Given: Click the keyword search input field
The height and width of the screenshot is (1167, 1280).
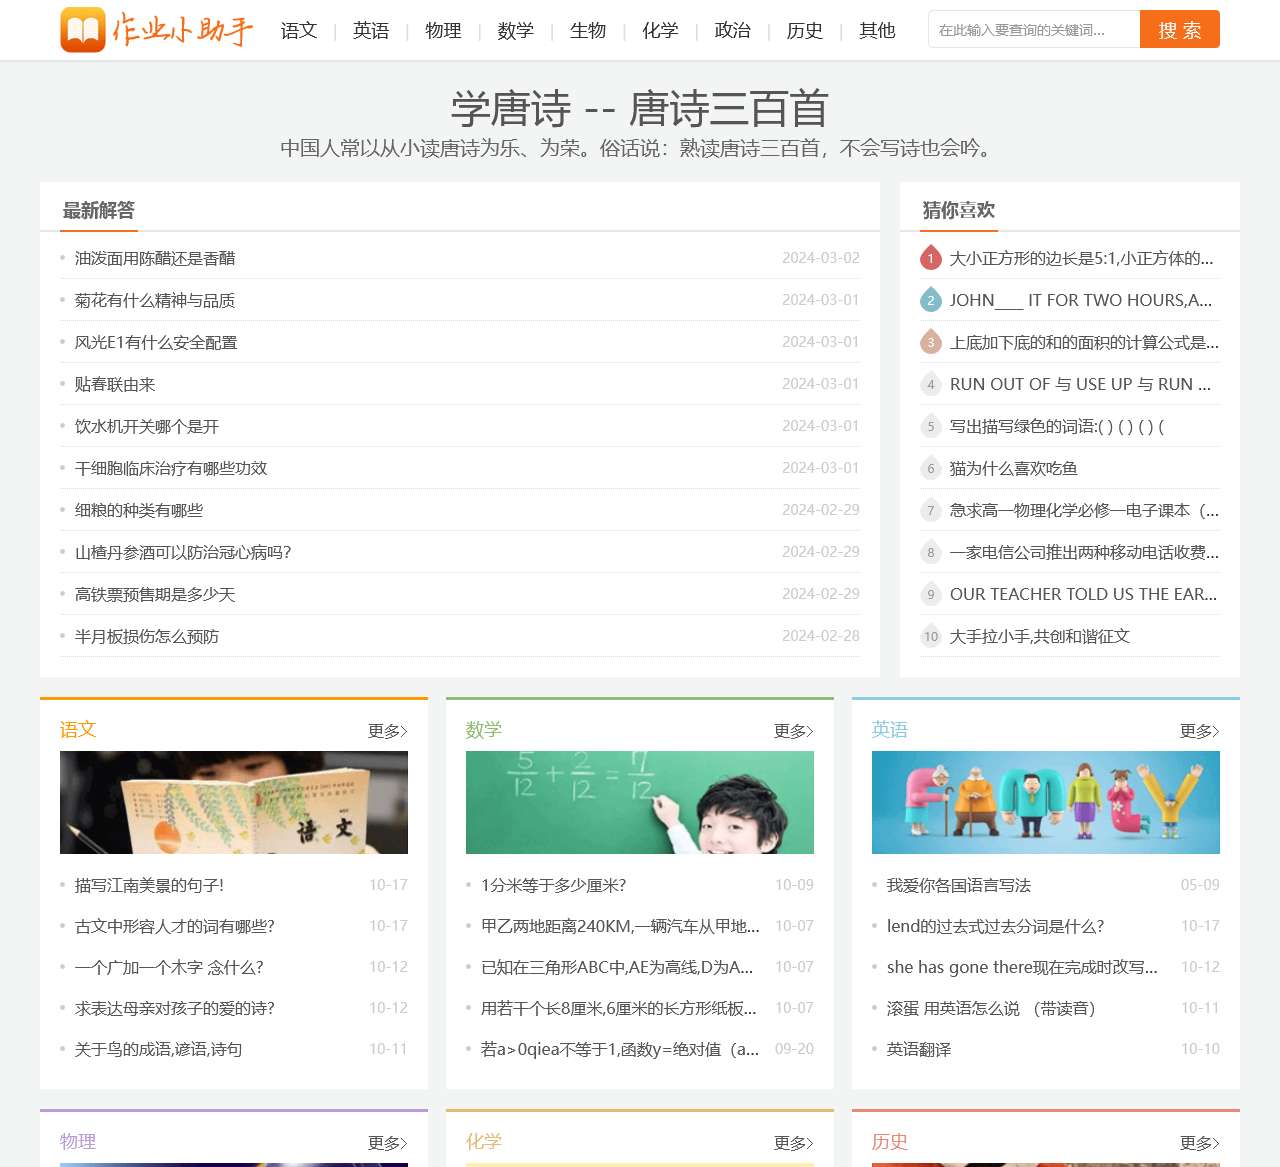Looking at the screenshot, I should [1033, 29].
